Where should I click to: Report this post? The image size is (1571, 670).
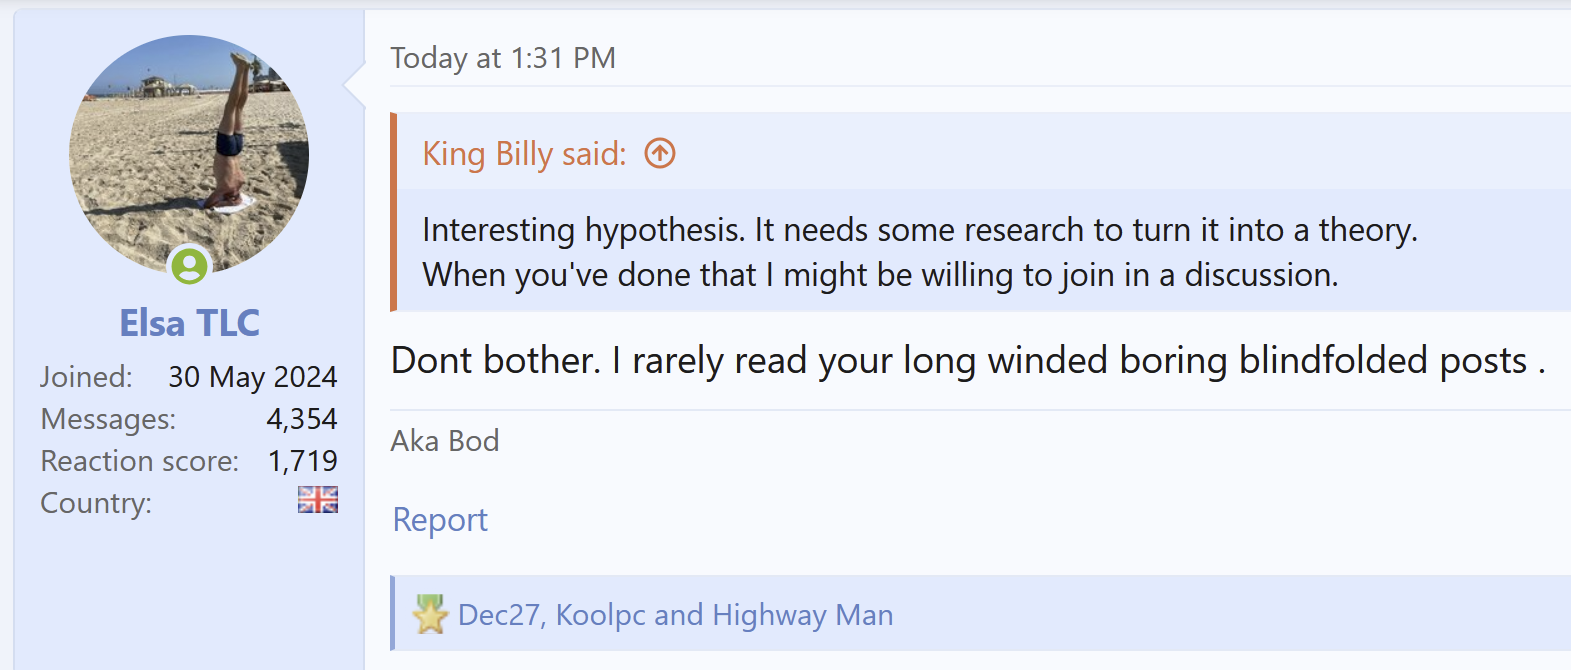tap(440, 520)
